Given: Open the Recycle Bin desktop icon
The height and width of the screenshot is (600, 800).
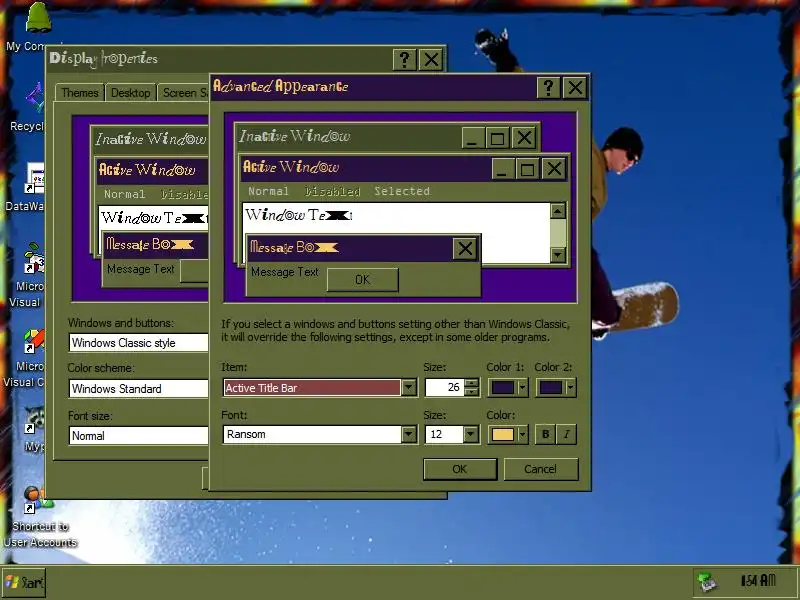Looking at the screenshot, I should (35, 98).
